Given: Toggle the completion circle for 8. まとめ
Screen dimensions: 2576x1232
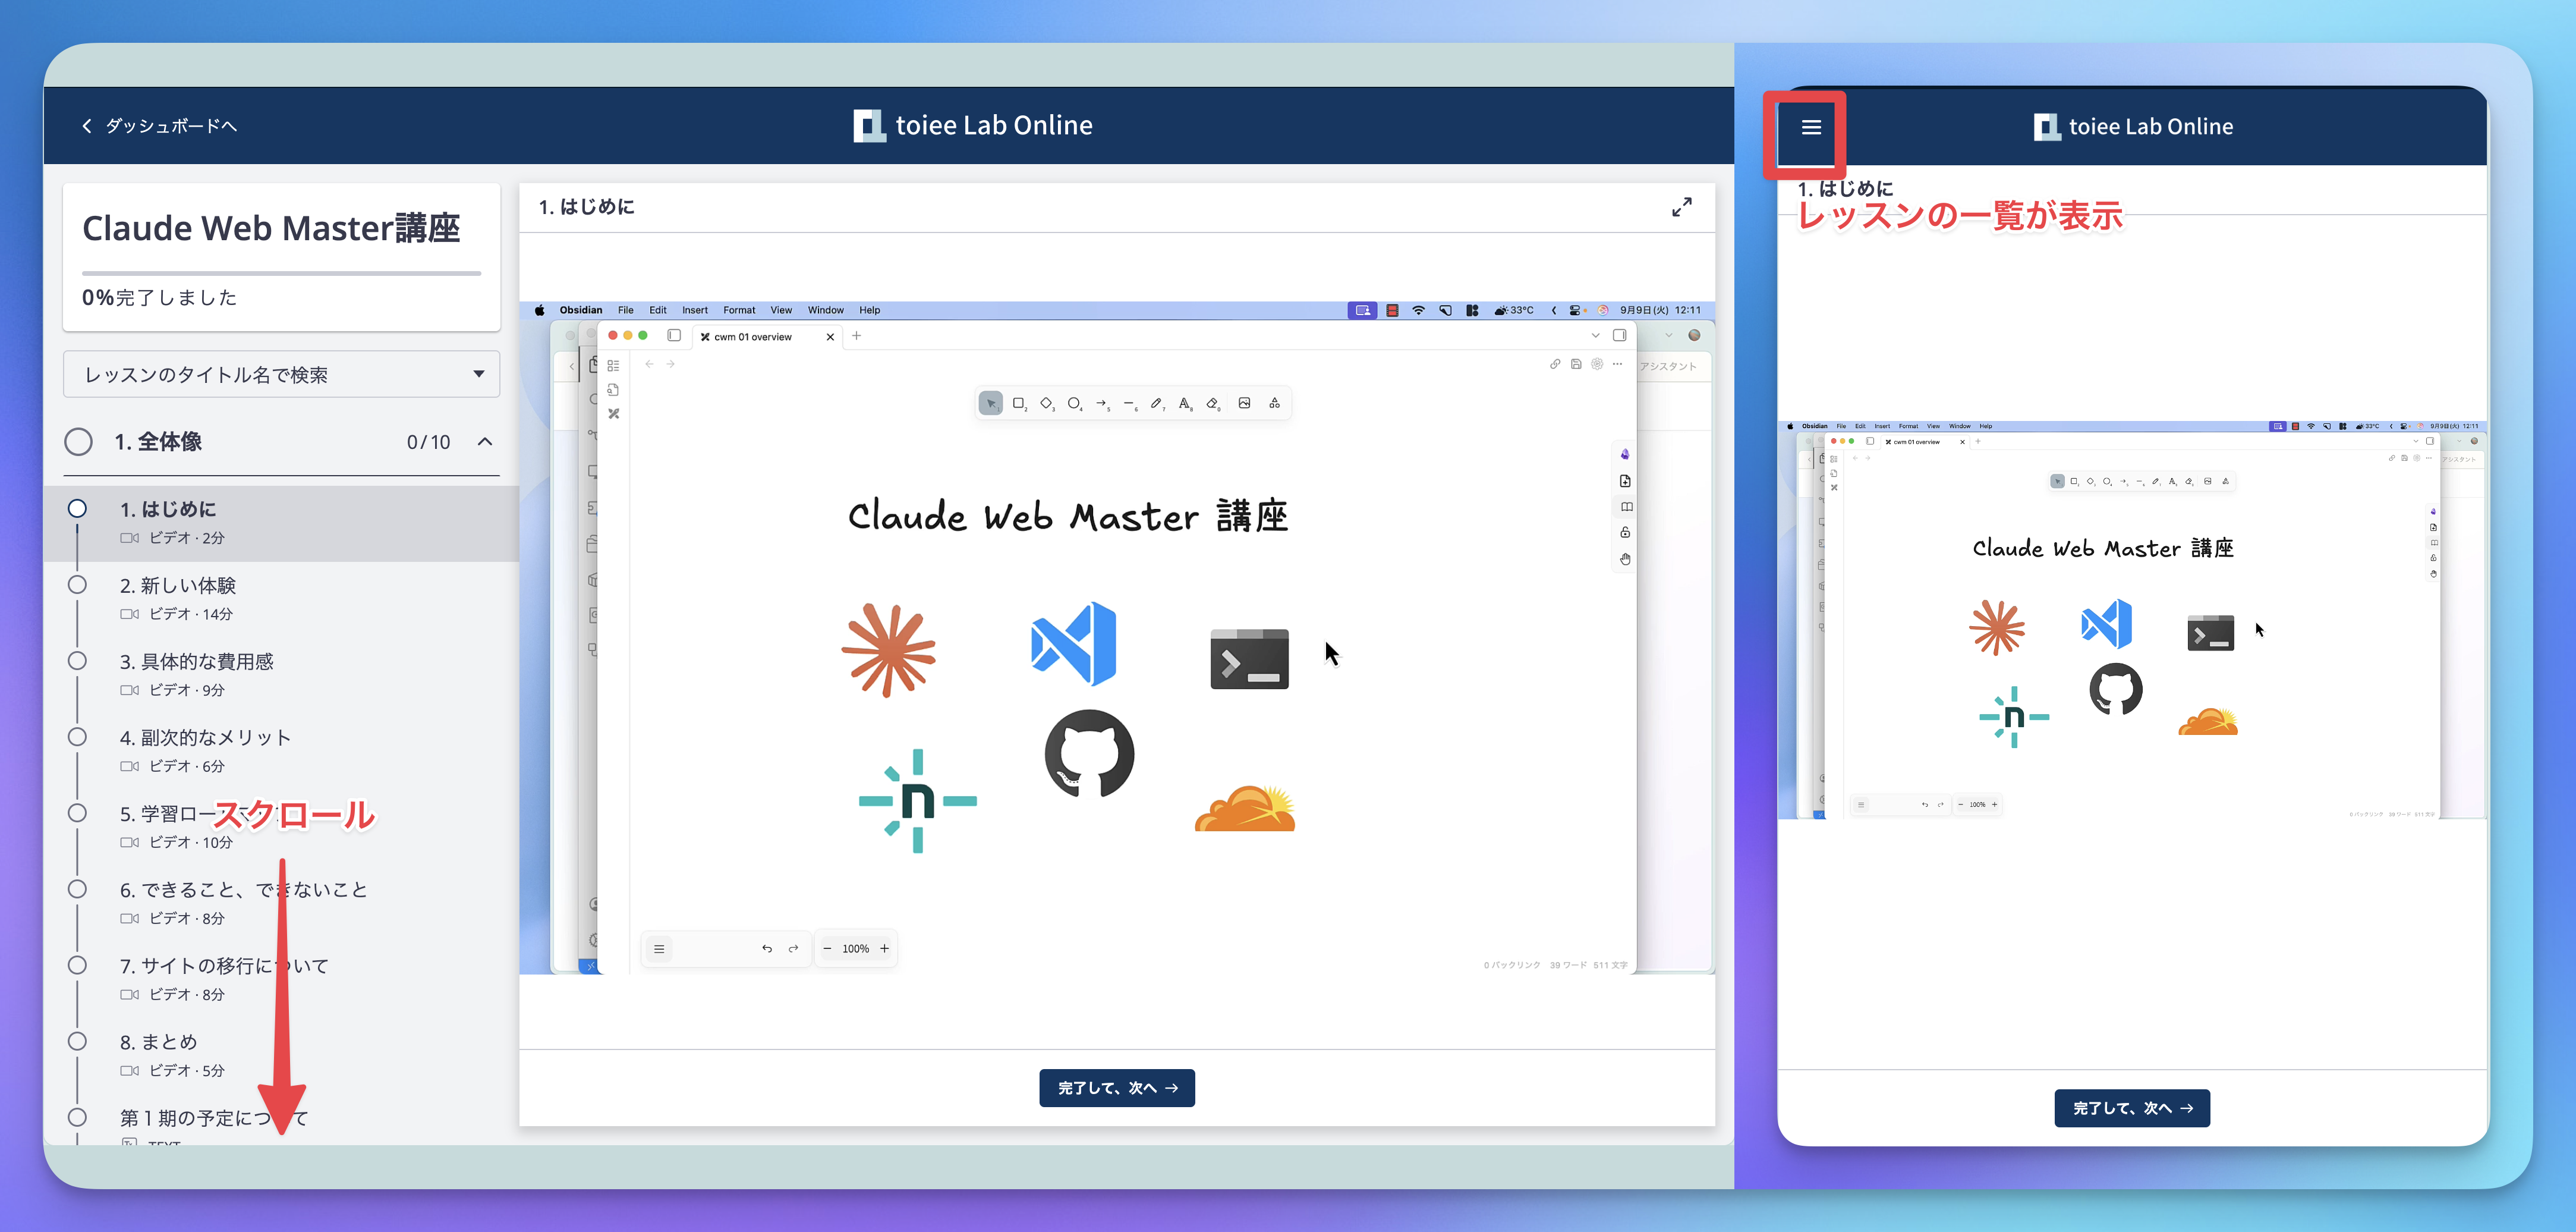Looking at the screenshot, I should (77, 1041).
